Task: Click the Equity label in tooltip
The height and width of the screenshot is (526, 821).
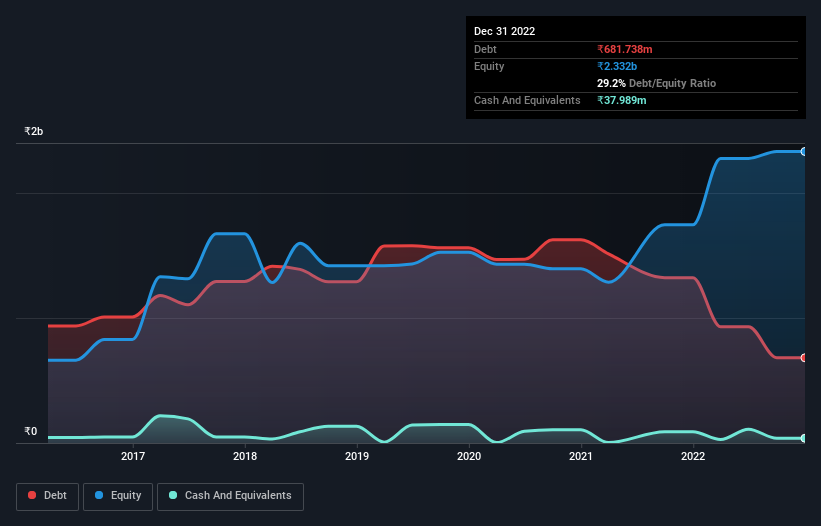Action: [x=489, y=66]
